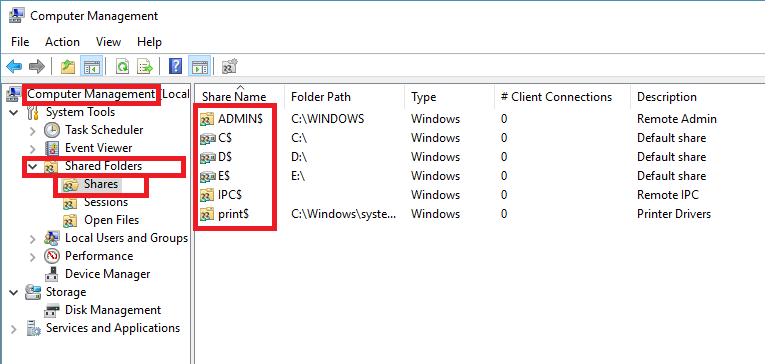765x364 pixels.
Task: Click the Device Manager icon
Action: (x=52, y=274)
